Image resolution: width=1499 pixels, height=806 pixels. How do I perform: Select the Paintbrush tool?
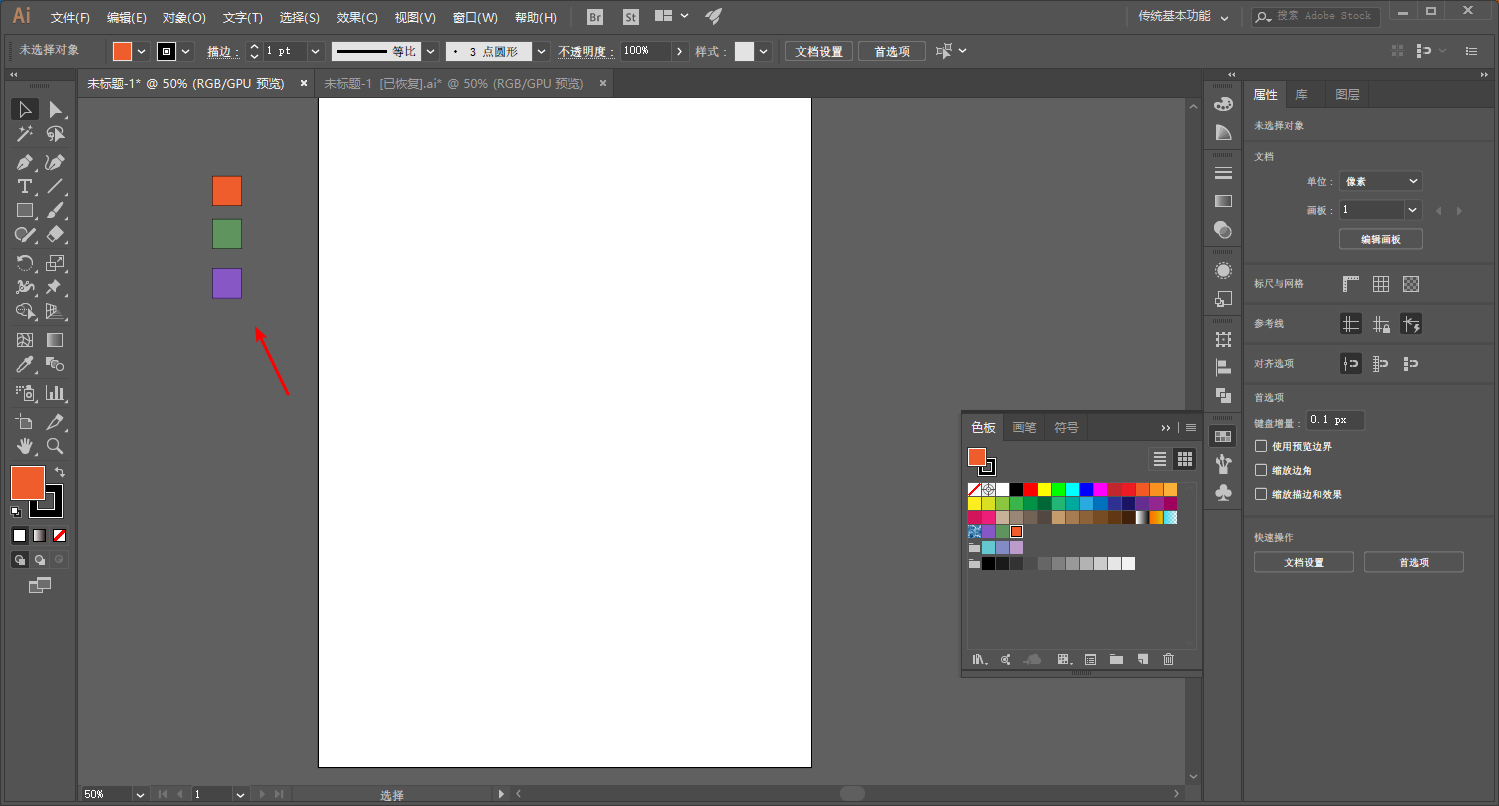click(56, 210)
